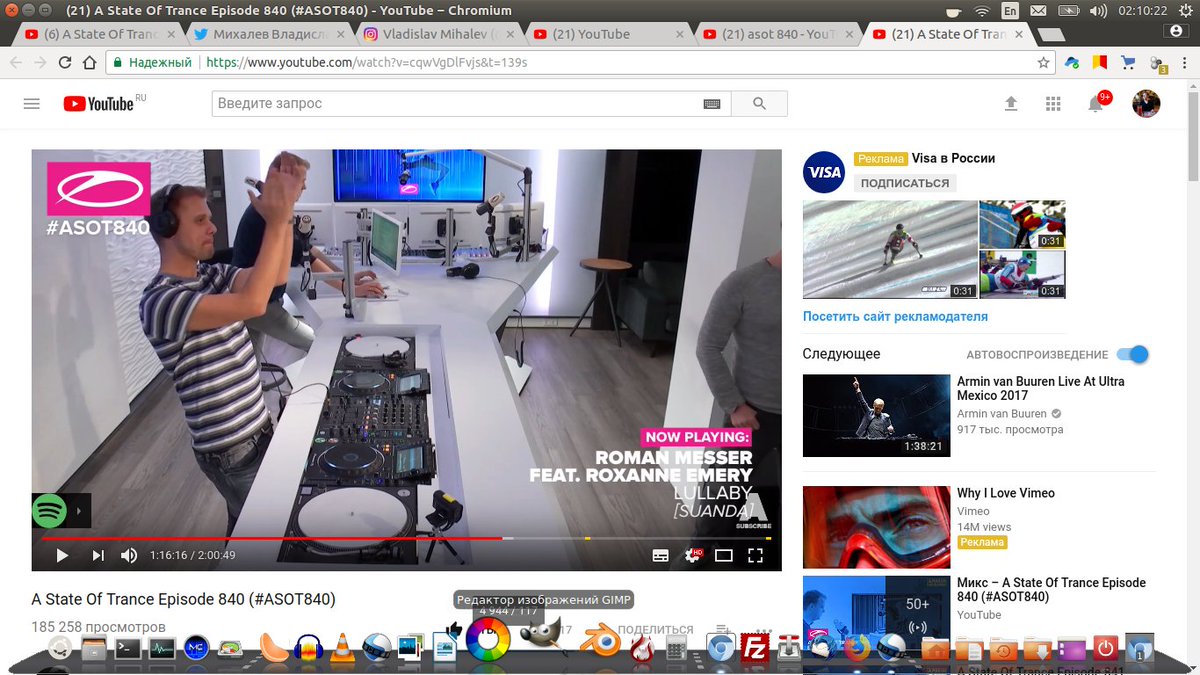Expand the Spotify card arrow in the player

(80, 512)
